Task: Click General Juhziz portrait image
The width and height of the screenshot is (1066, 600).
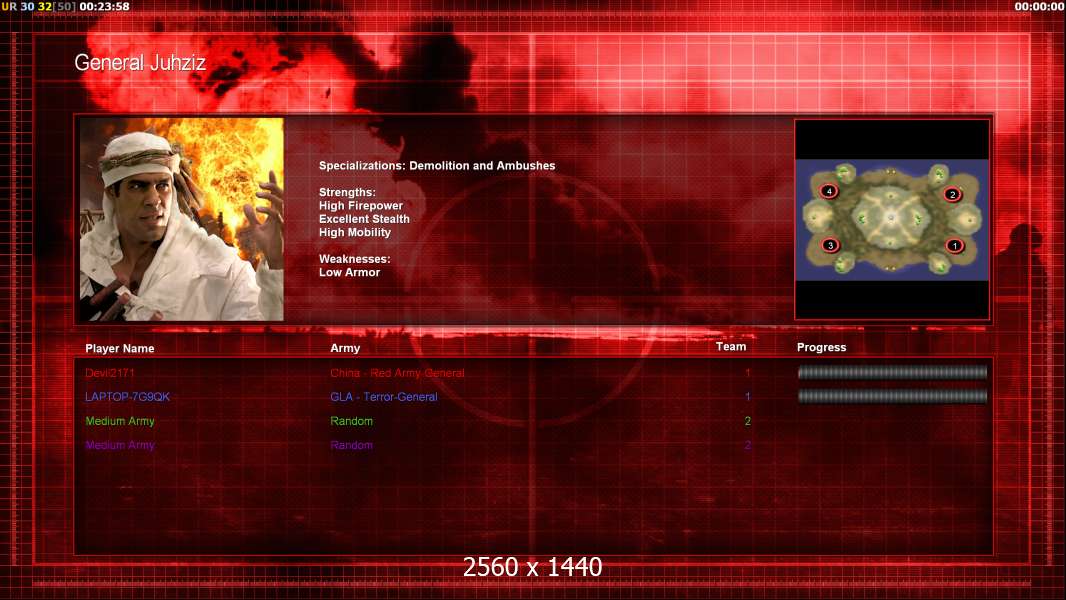Action: 182,219
